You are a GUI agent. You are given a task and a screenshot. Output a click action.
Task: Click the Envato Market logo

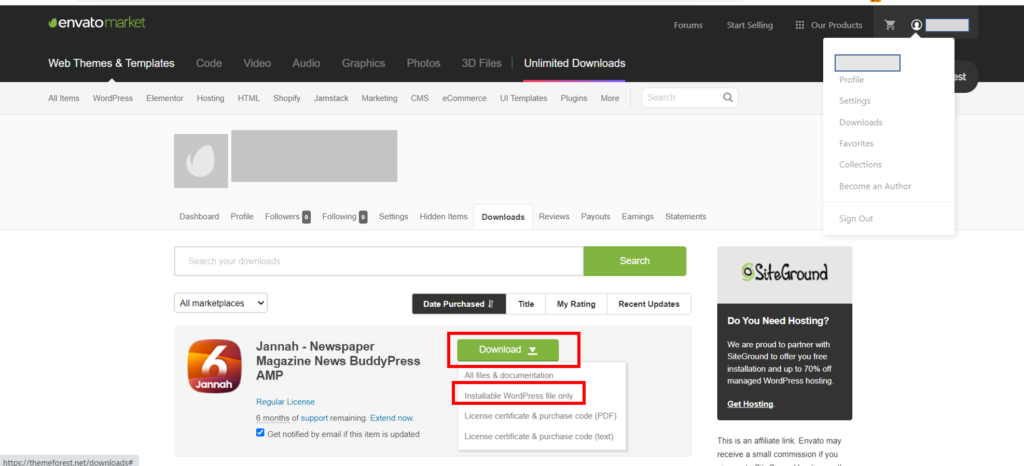point(97,23)
